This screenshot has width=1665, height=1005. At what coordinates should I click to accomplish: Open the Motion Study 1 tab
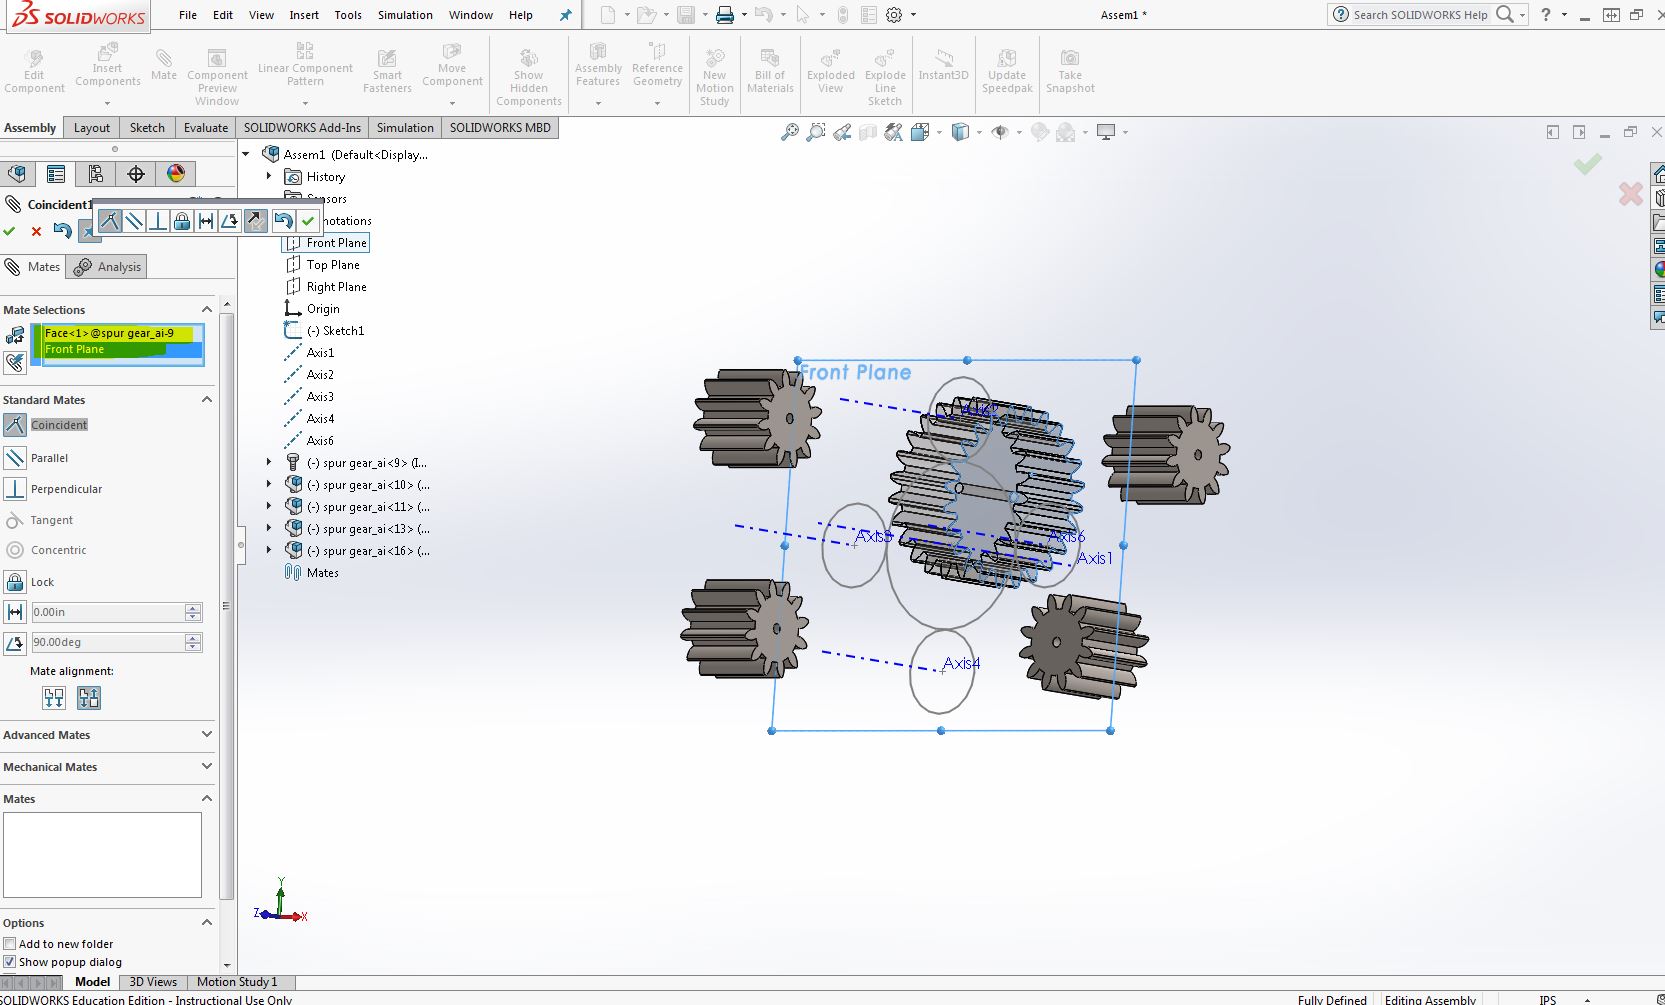(x=237, y=982)
